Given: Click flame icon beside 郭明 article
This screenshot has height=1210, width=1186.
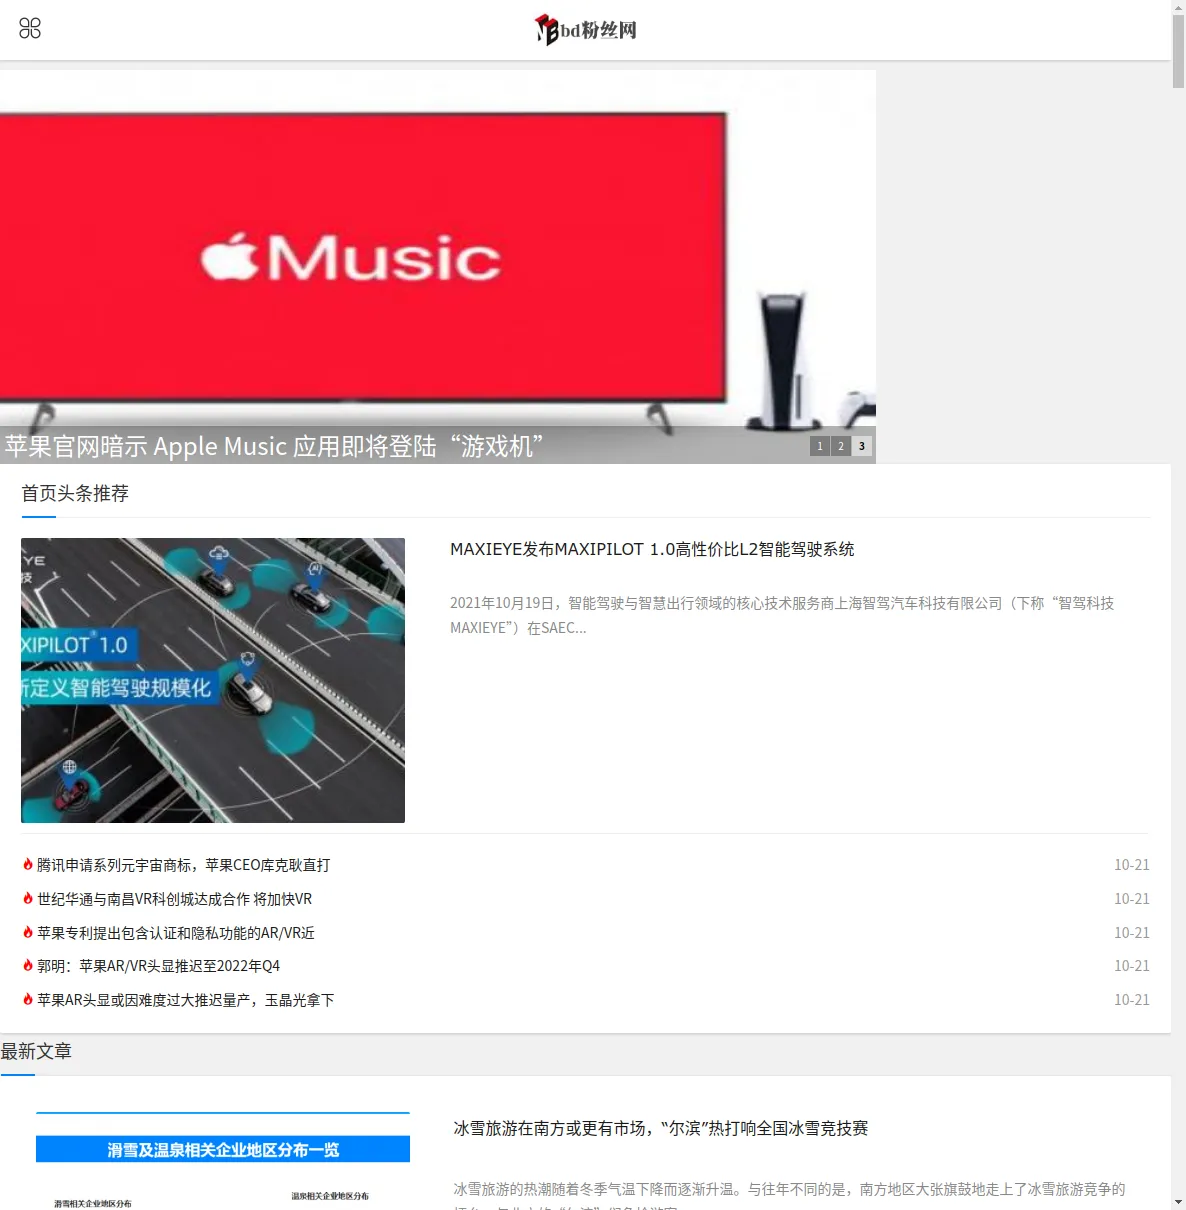Looking at the screenshot, I should coord(28,965).
